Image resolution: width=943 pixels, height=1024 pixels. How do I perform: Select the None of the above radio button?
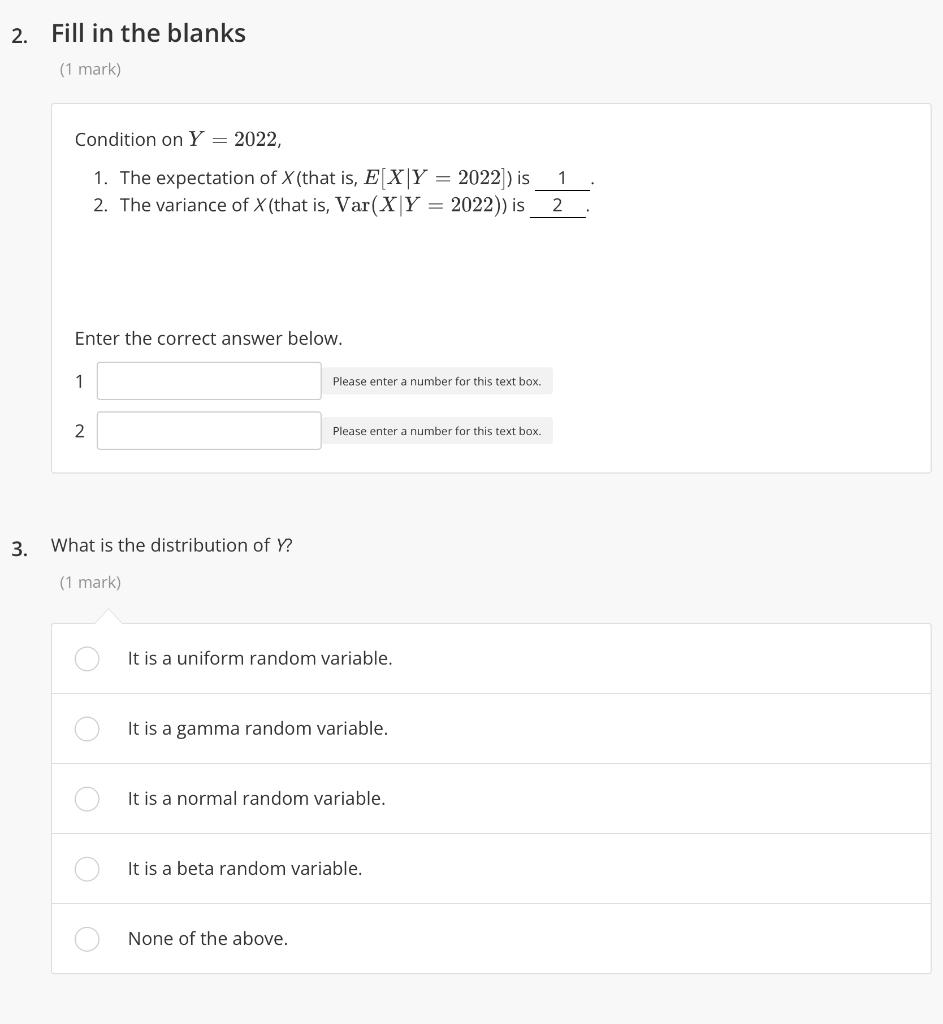[x=87, y=938]
